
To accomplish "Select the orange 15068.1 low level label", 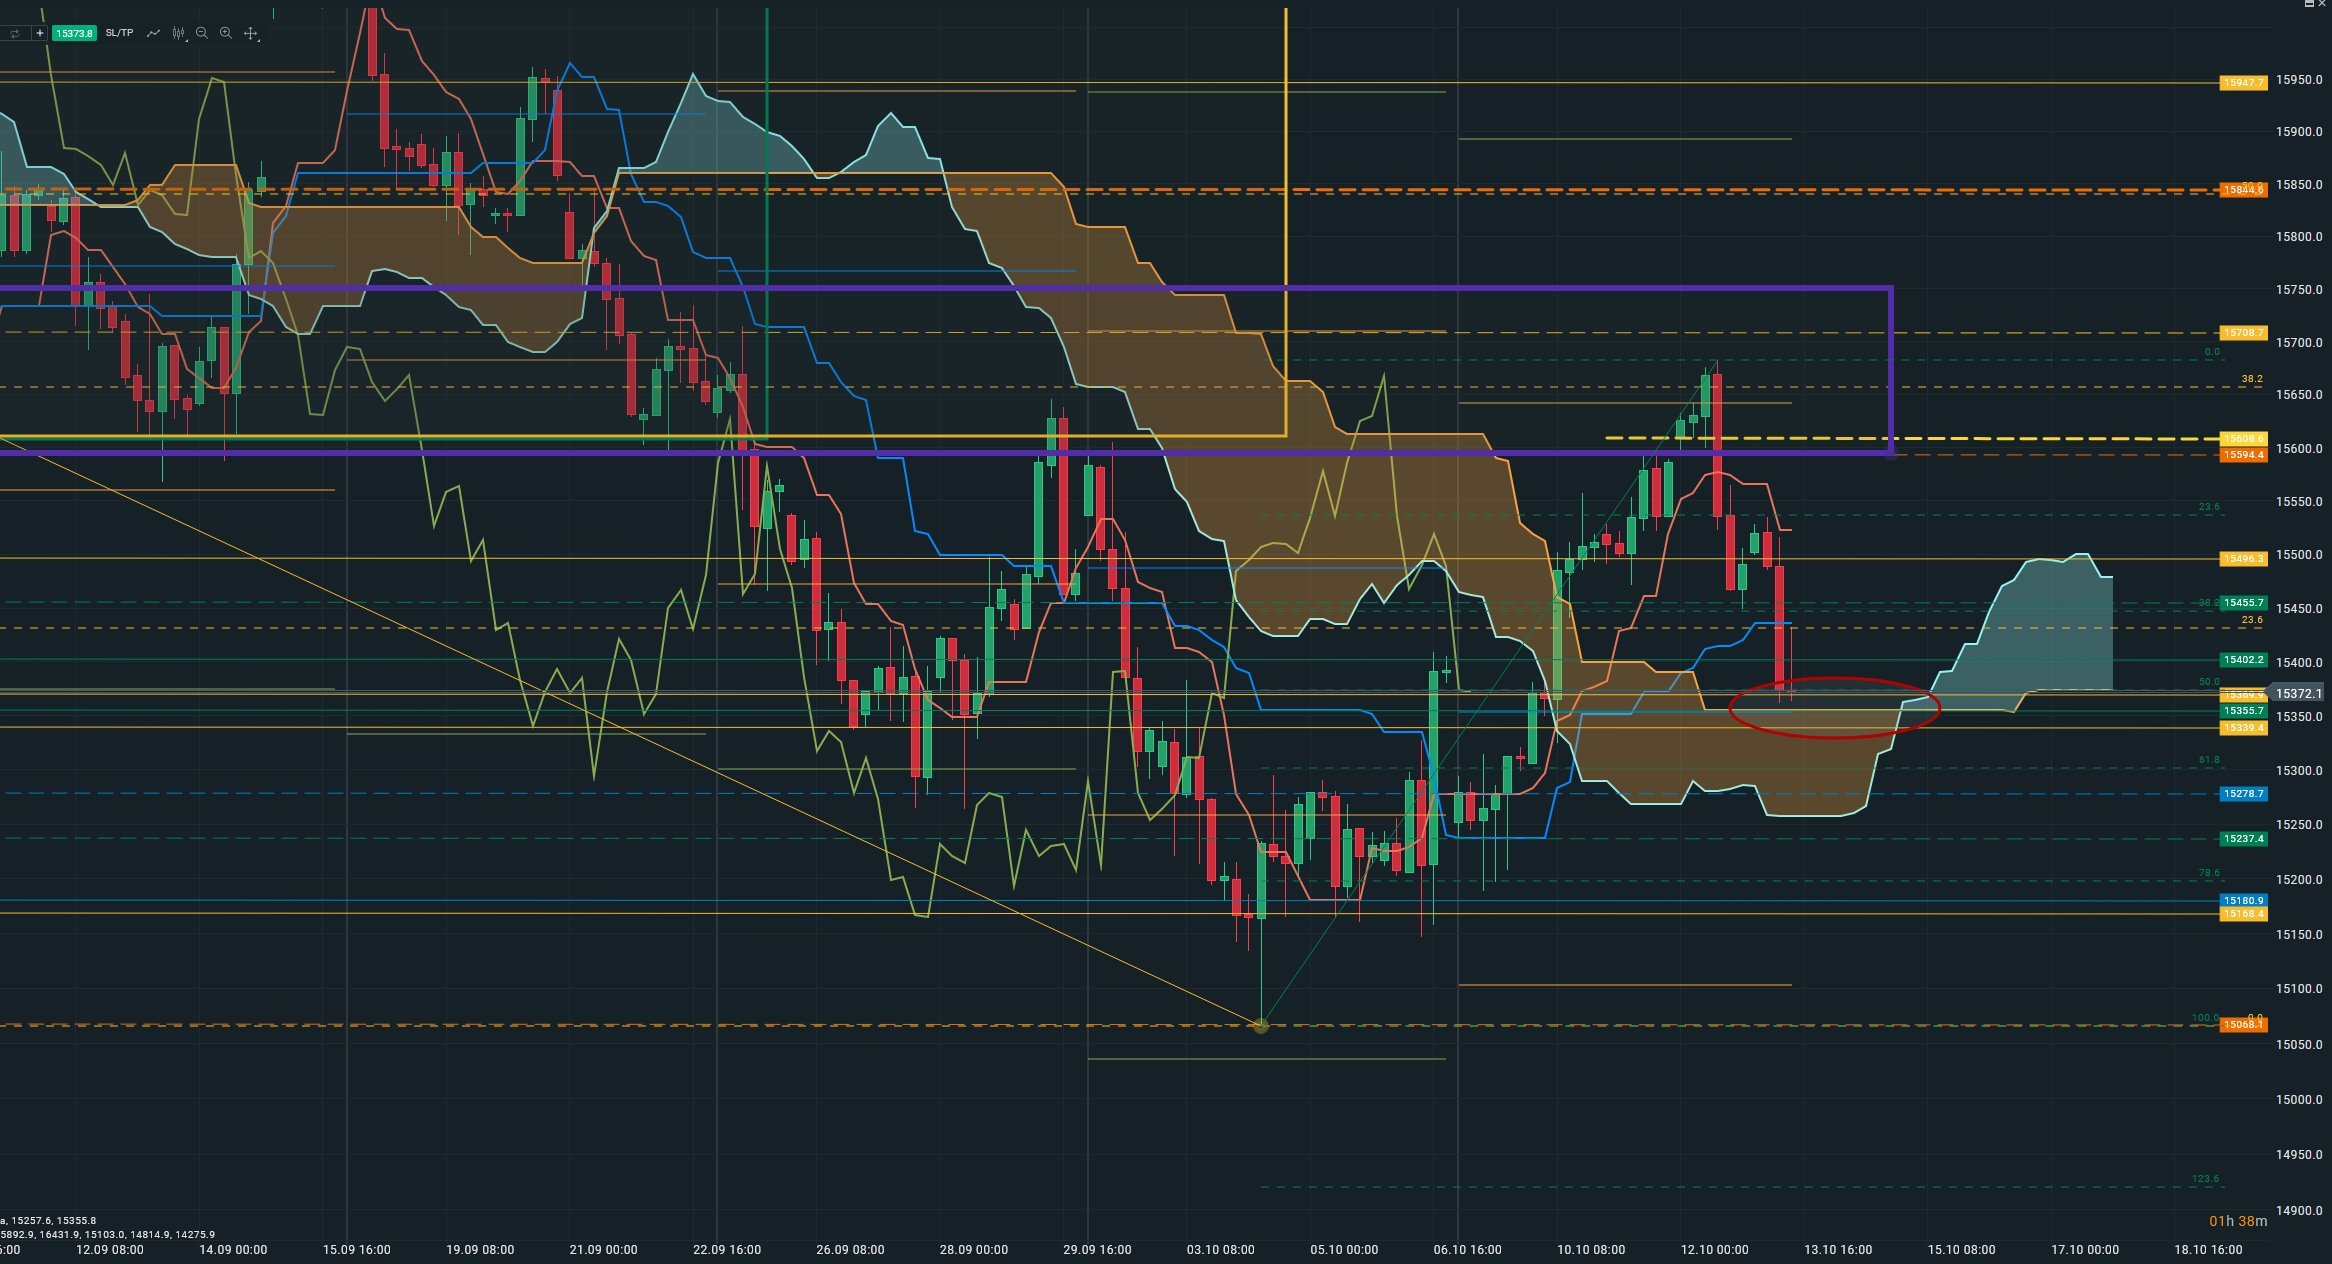I will [2242, 1025].
